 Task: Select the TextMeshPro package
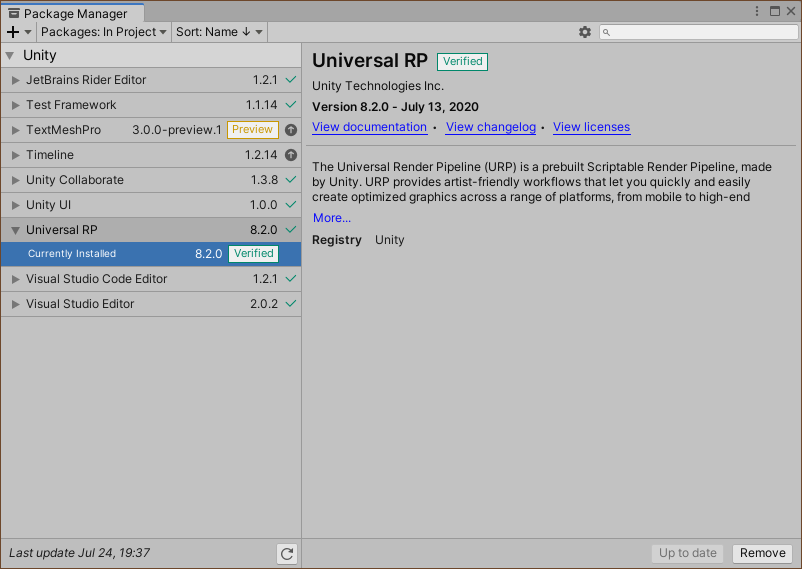tap(151, 130)
